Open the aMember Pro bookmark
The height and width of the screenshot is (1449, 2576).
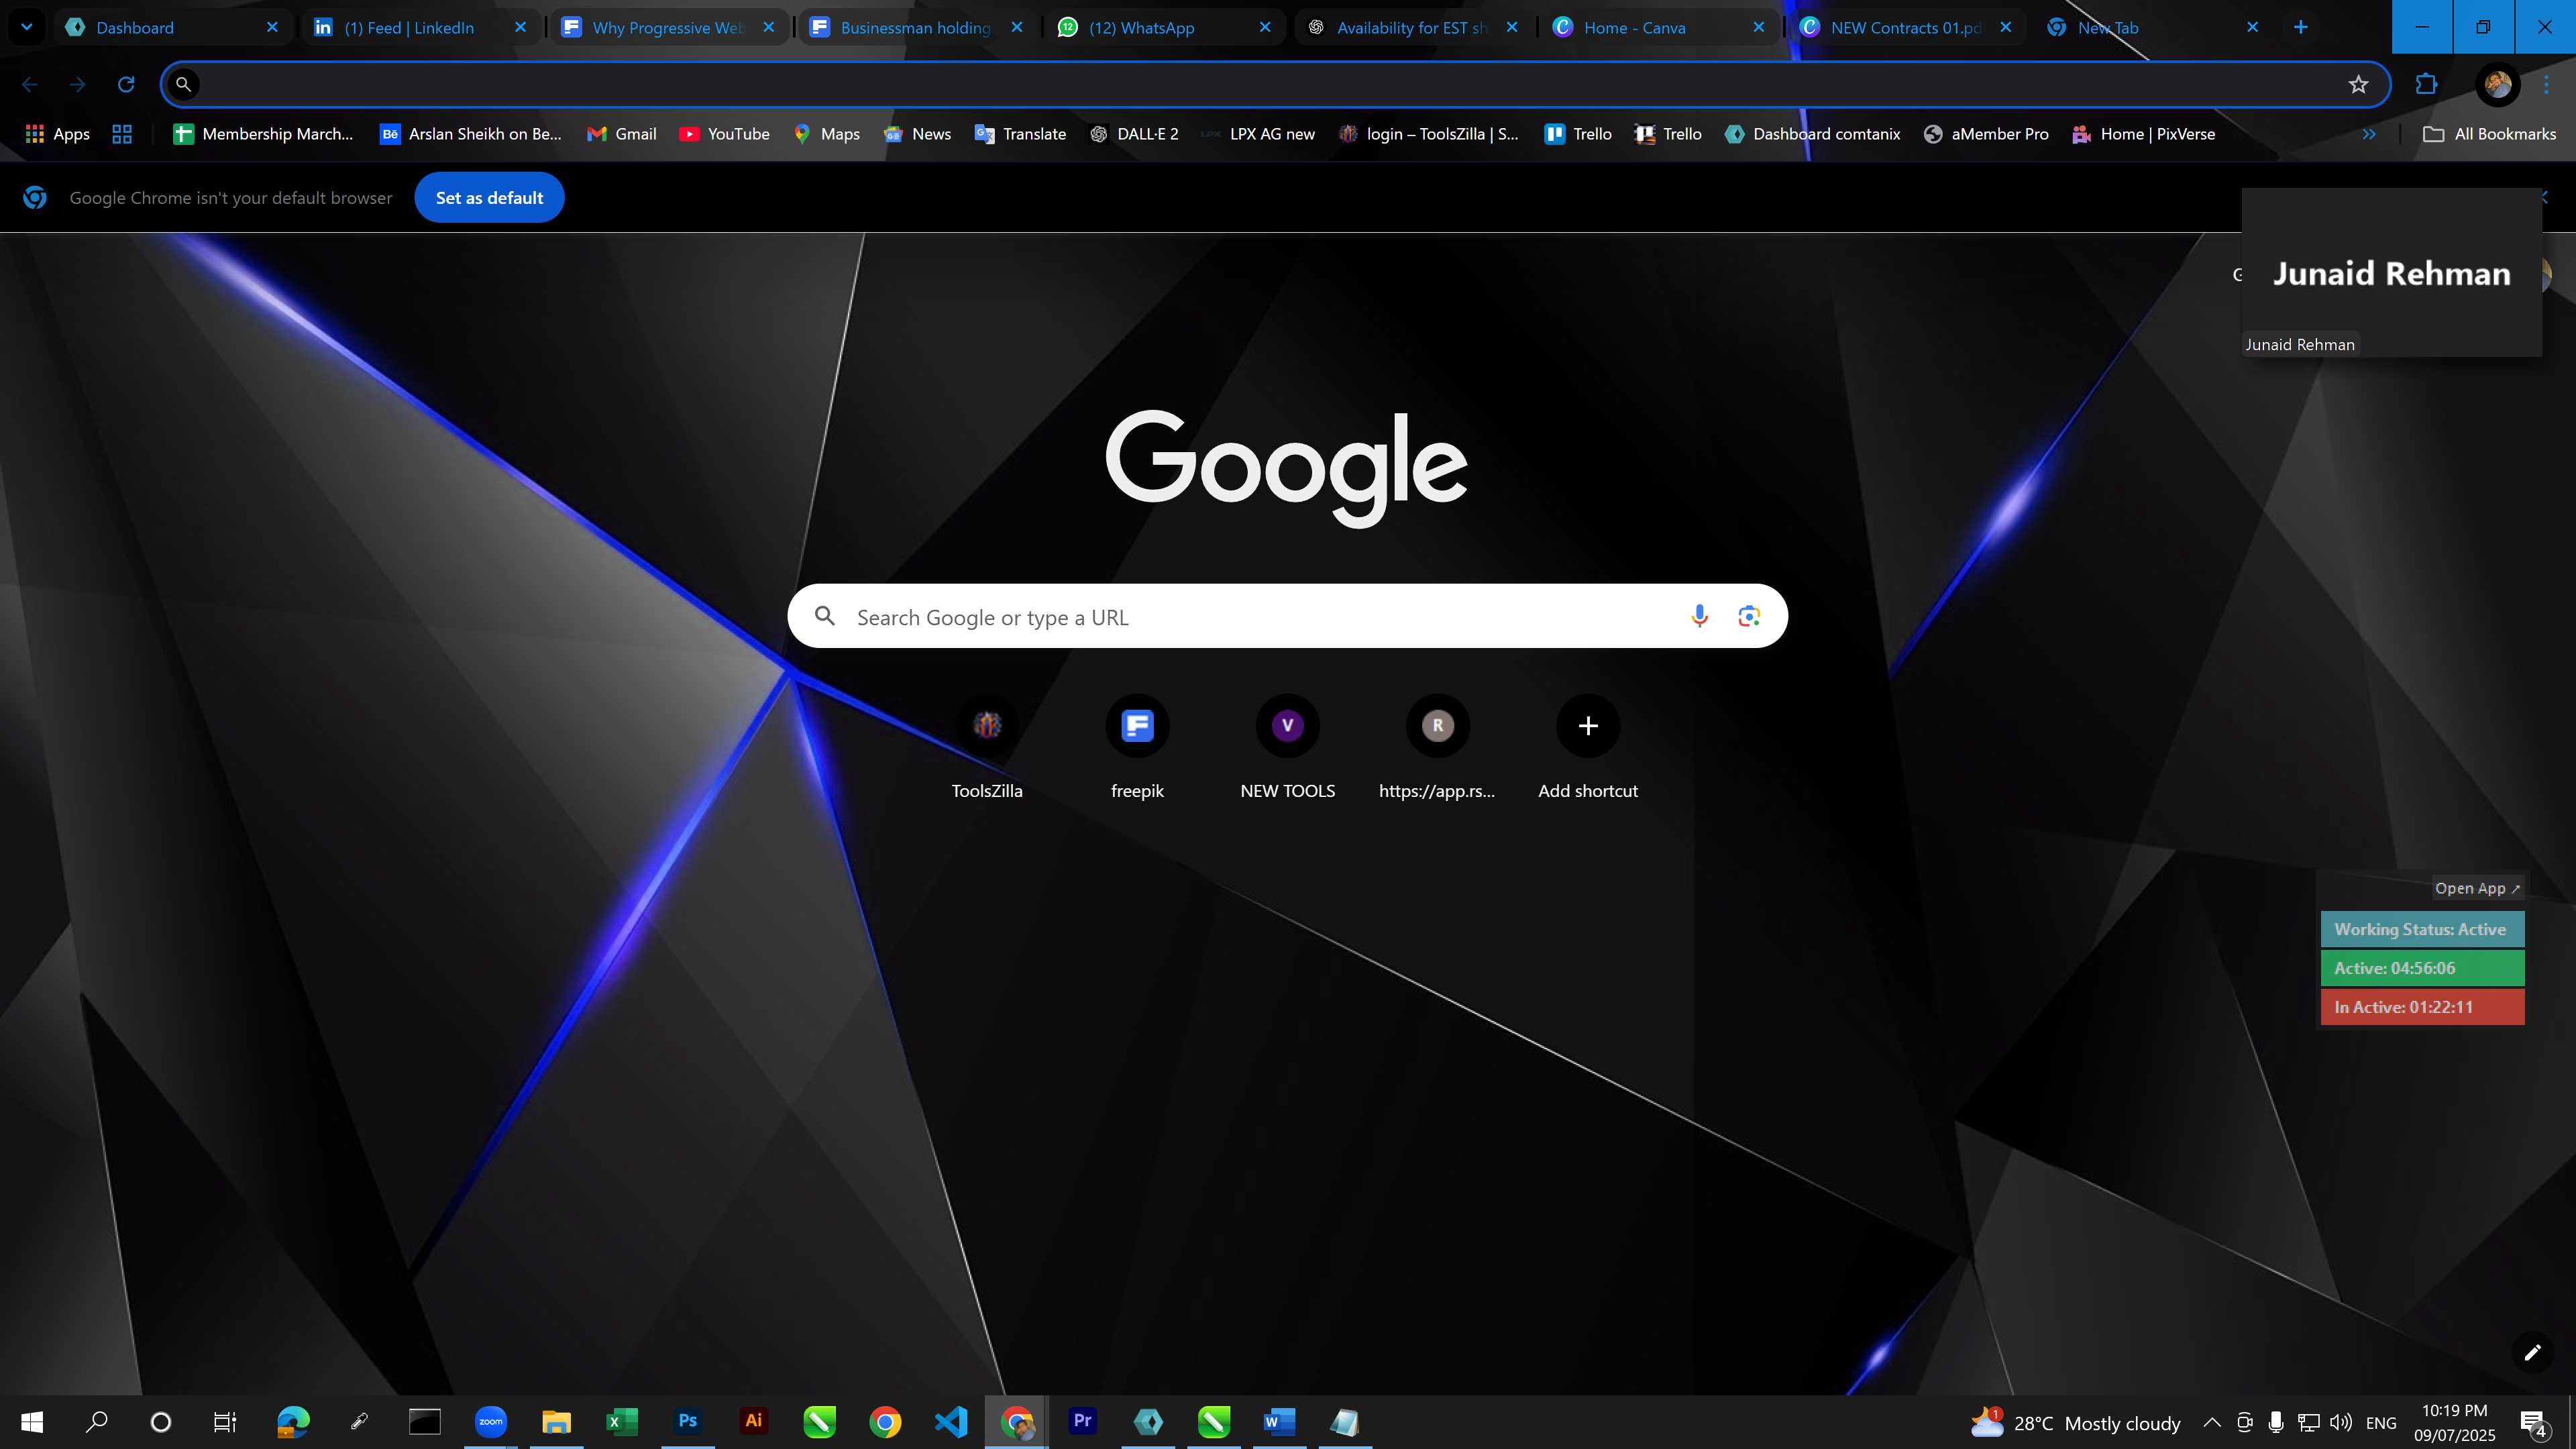pyautogui.click(x=1986, y=134)
